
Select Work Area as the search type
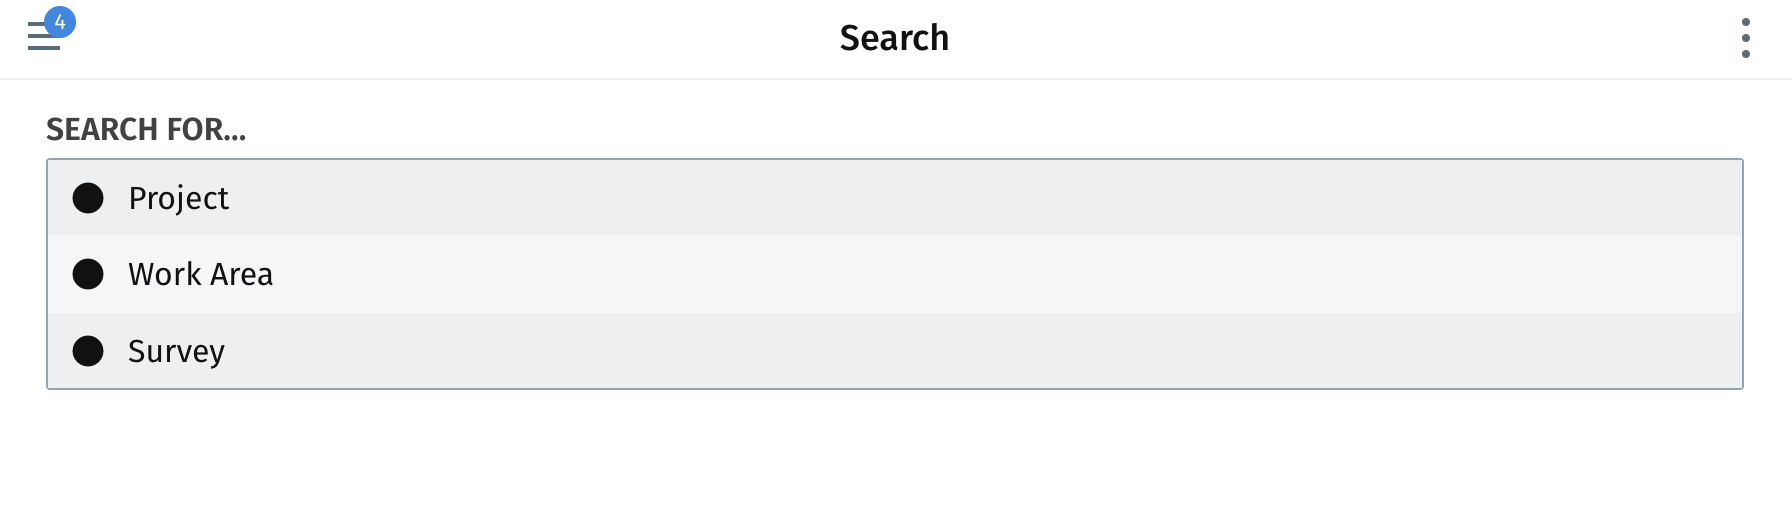pyautogui.click(x=895, y=274)
